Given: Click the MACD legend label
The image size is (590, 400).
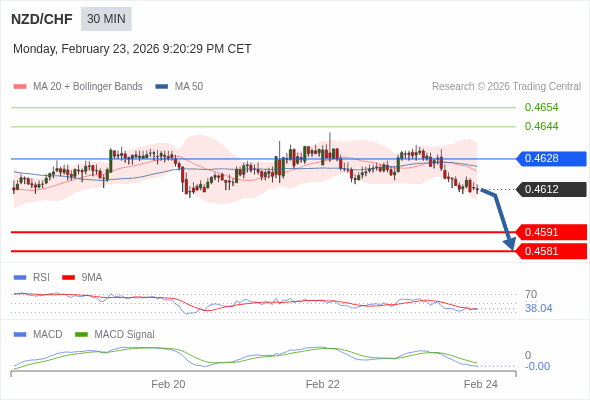Looking at the screenshot, I should click(48, 335).
